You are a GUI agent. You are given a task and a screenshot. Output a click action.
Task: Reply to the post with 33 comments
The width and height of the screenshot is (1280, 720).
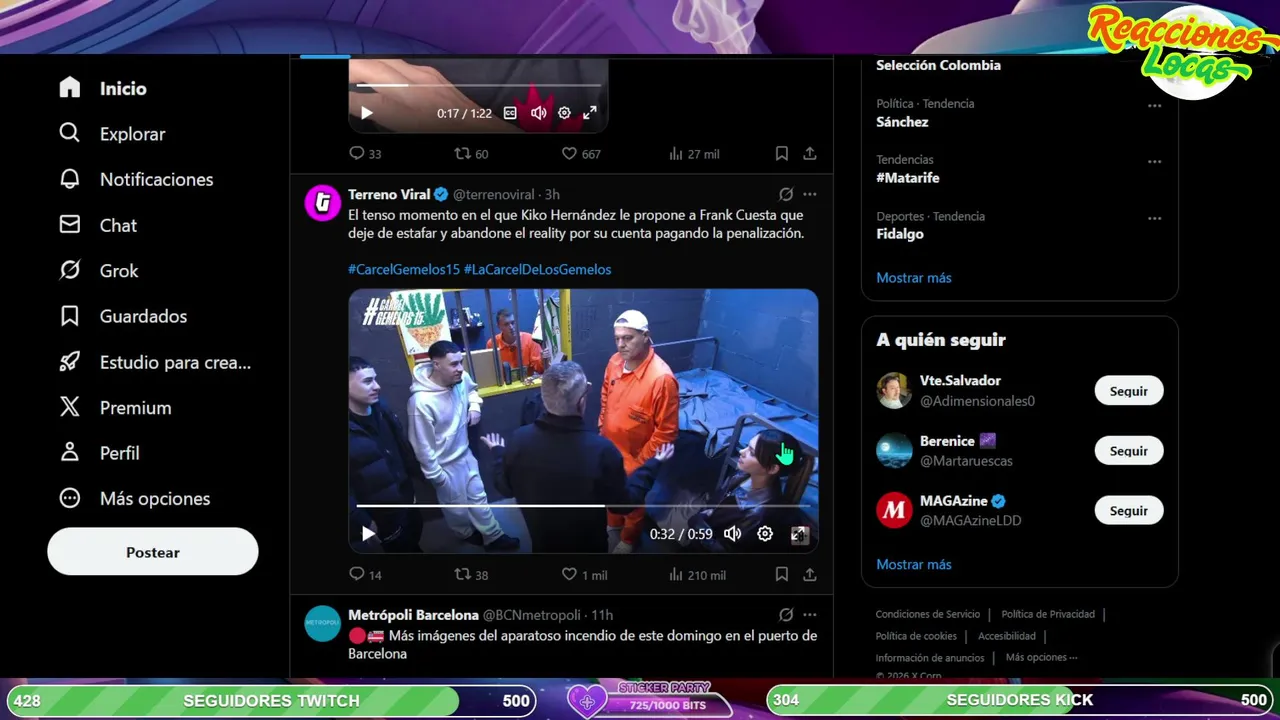[x=365, y=154]
